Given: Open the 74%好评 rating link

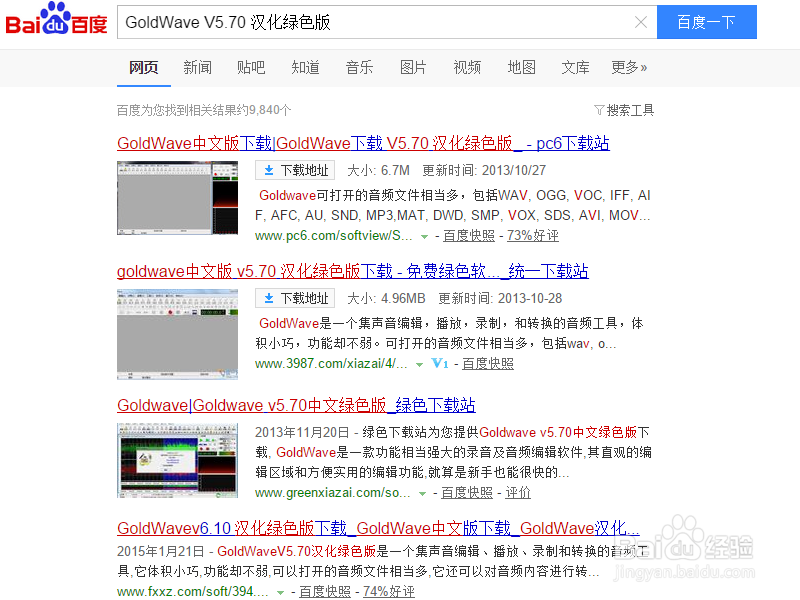Looking at the screenshot, I should coord(389,592).
